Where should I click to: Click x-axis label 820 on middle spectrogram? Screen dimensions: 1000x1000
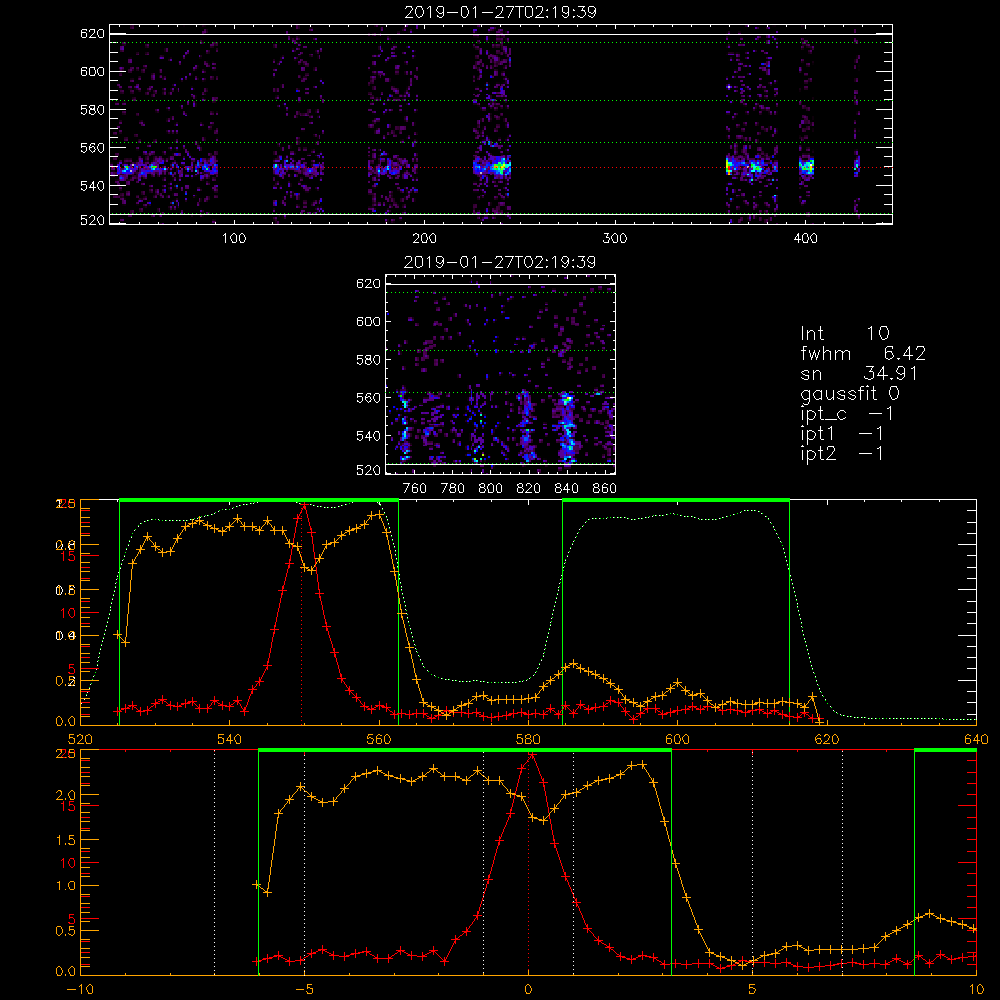tap(529, 489)
